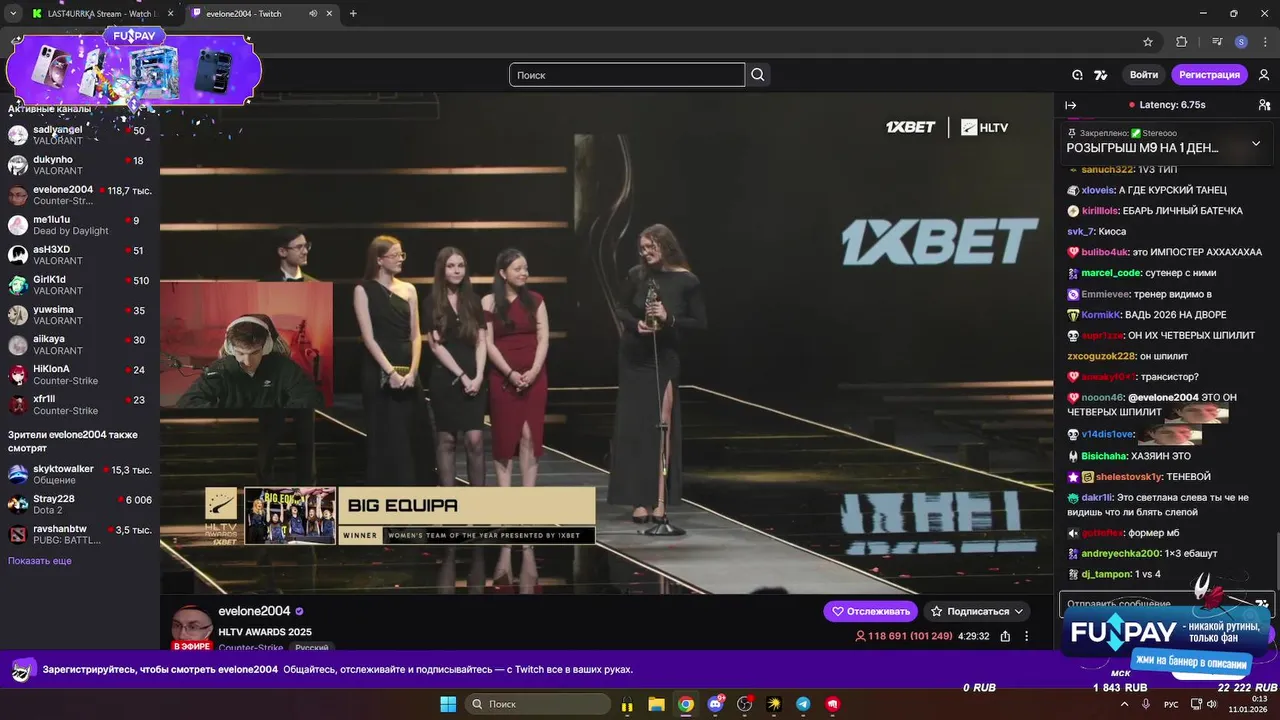Click the РУС keyboard language indicator
This screenshot has width=1280, height=720.
(x=1171, y=704)
